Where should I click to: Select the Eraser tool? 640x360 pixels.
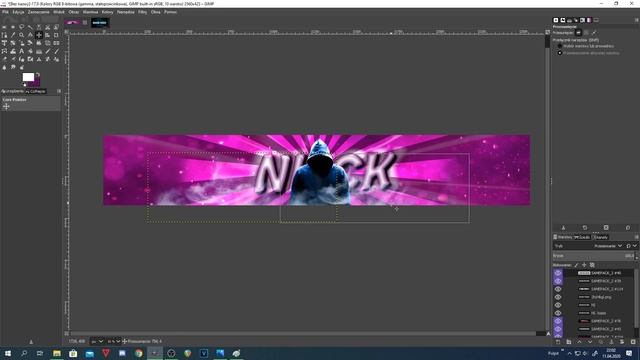point(4,59)
